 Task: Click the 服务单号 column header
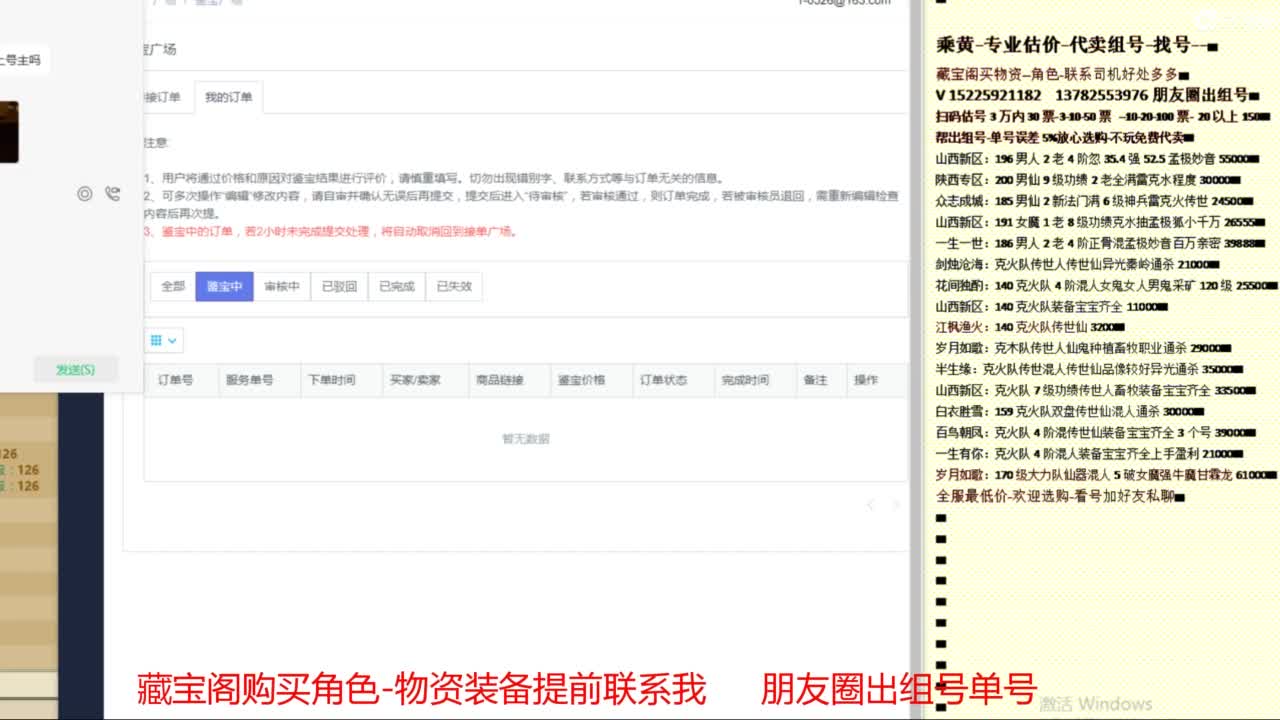point(249,380)
